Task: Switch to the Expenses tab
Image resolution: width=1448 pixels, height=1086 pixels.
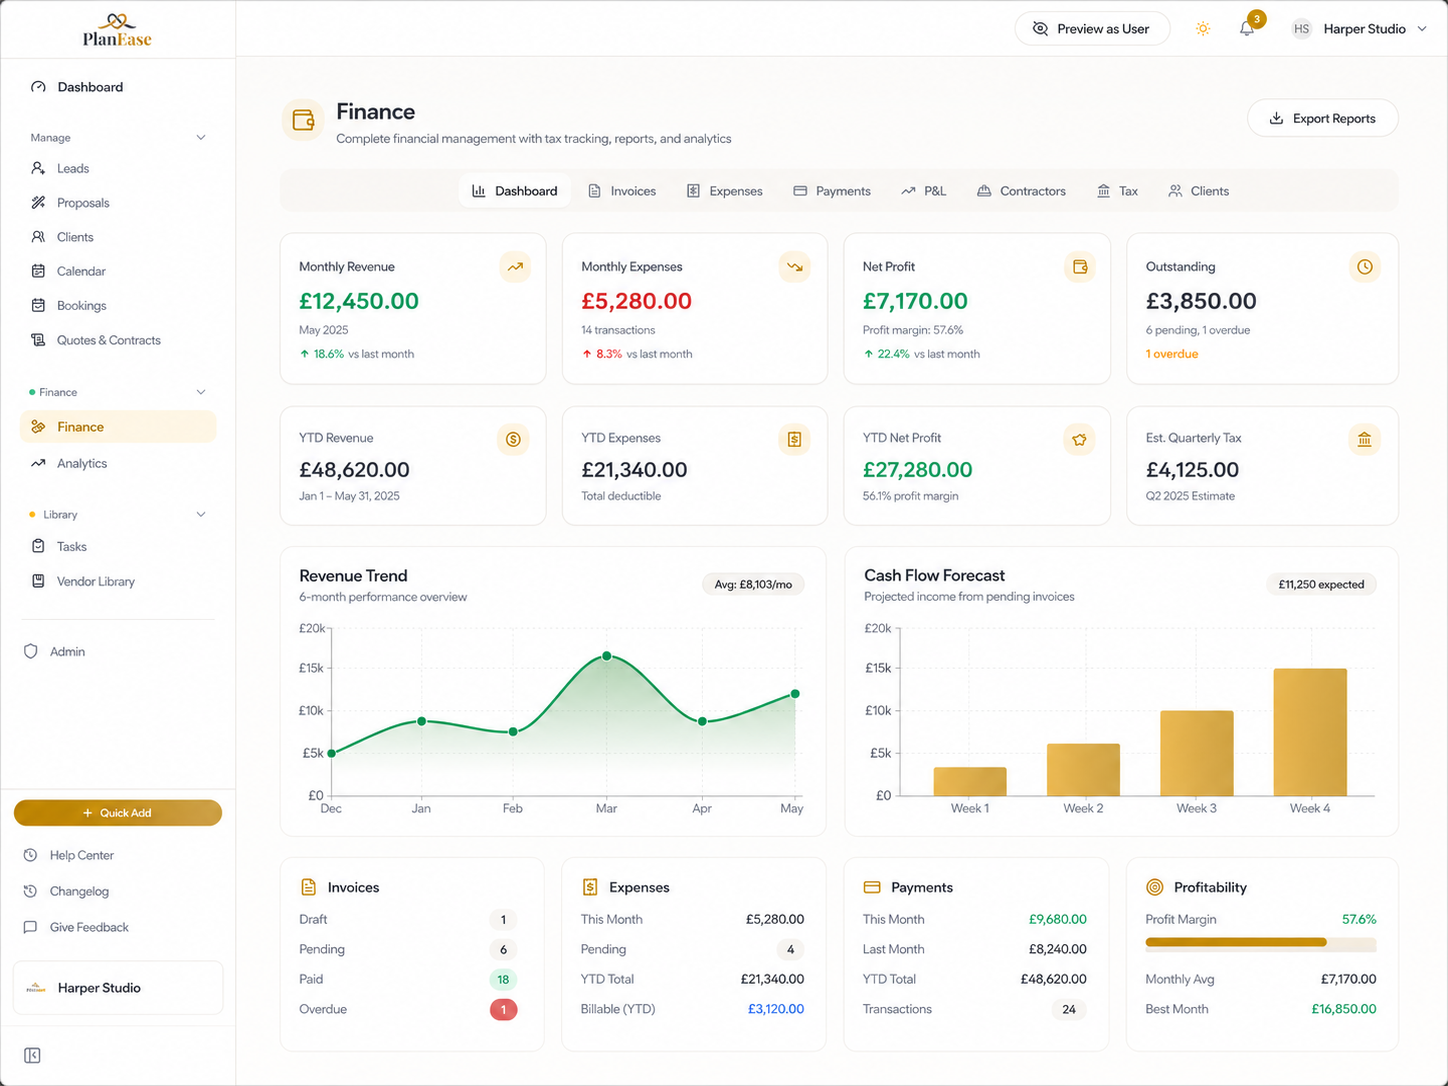Action: (725, 191)
